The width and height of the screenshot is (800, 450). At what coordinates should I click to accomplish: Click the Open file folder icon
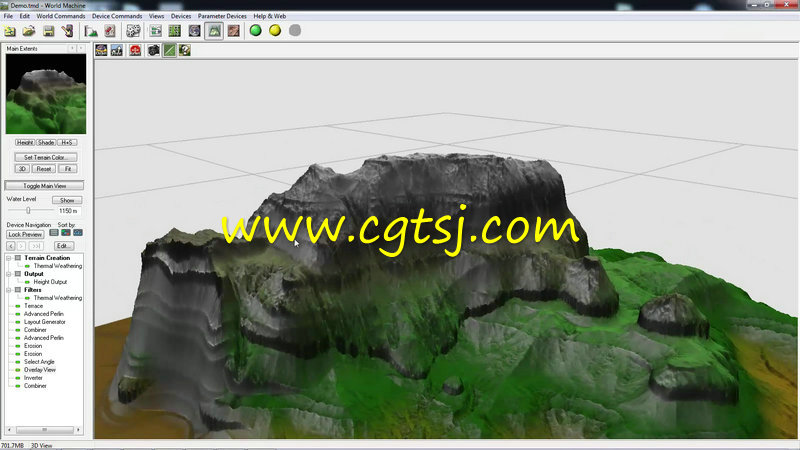29,31
